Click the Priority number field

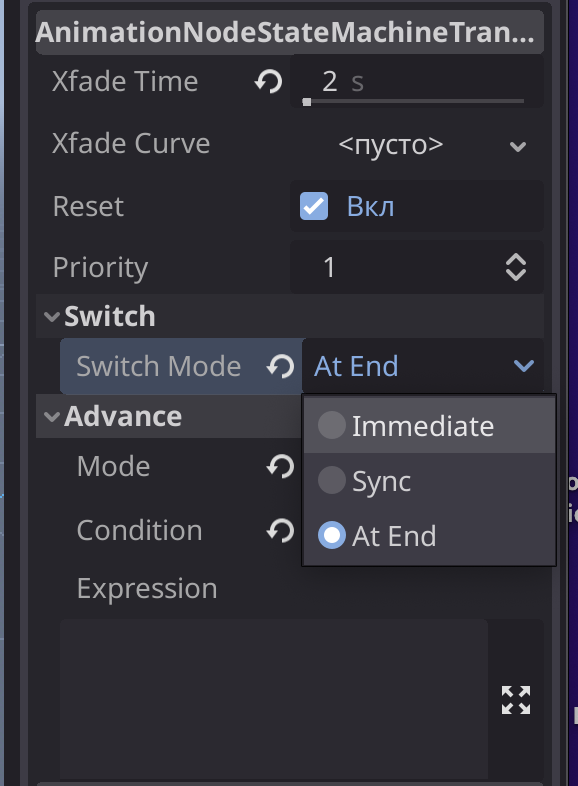pyautogui.click(x=396, y=267)
